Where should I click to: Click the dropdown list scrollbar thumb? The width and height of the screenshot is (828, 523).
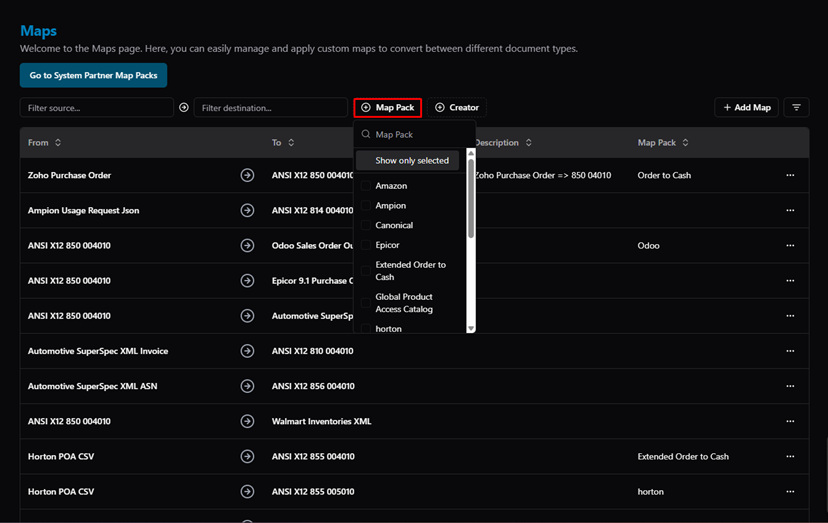pos(471,198)
